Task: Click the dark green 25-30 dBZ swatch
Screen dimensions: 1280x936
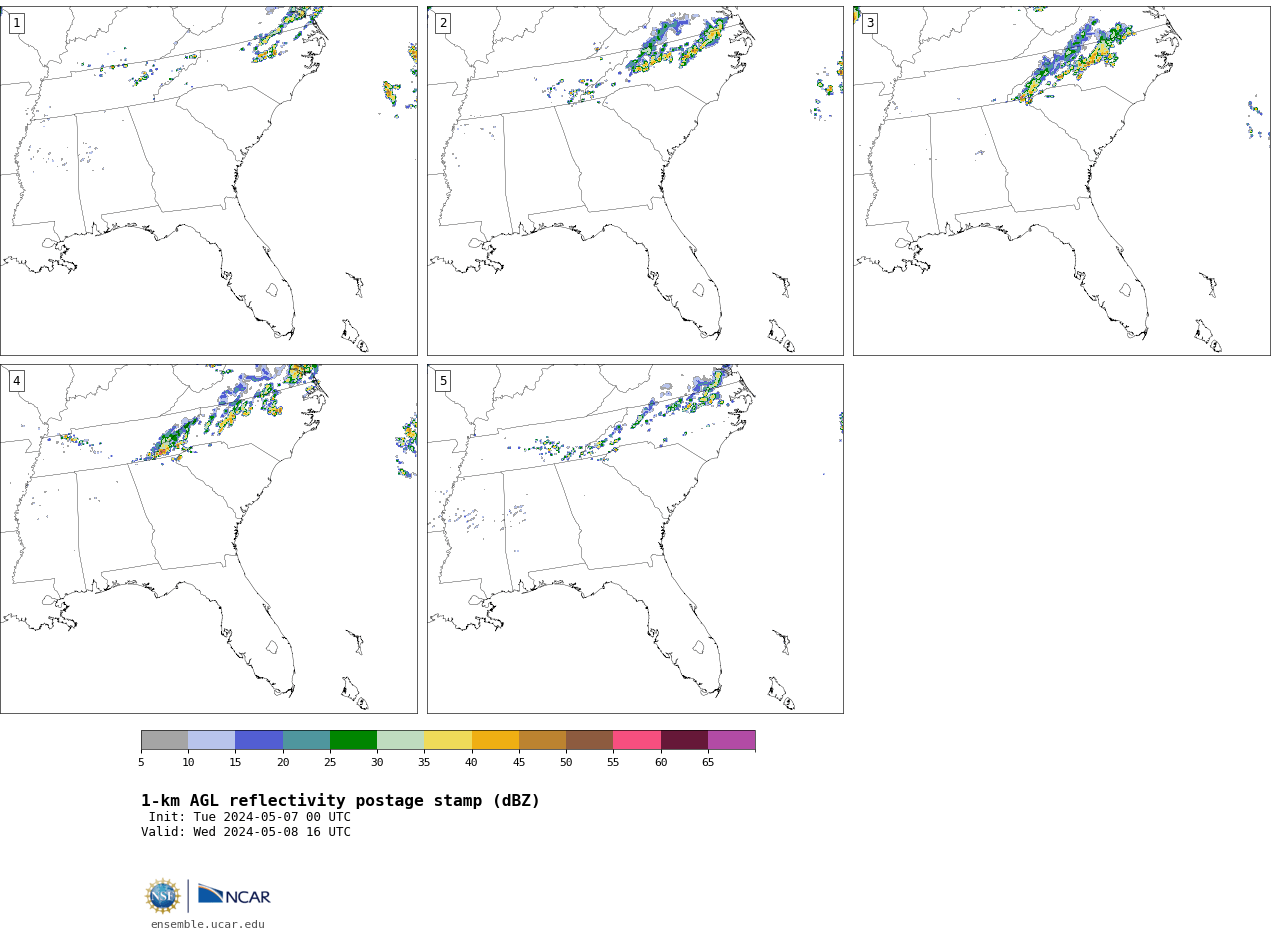Action: click(353, 740)
